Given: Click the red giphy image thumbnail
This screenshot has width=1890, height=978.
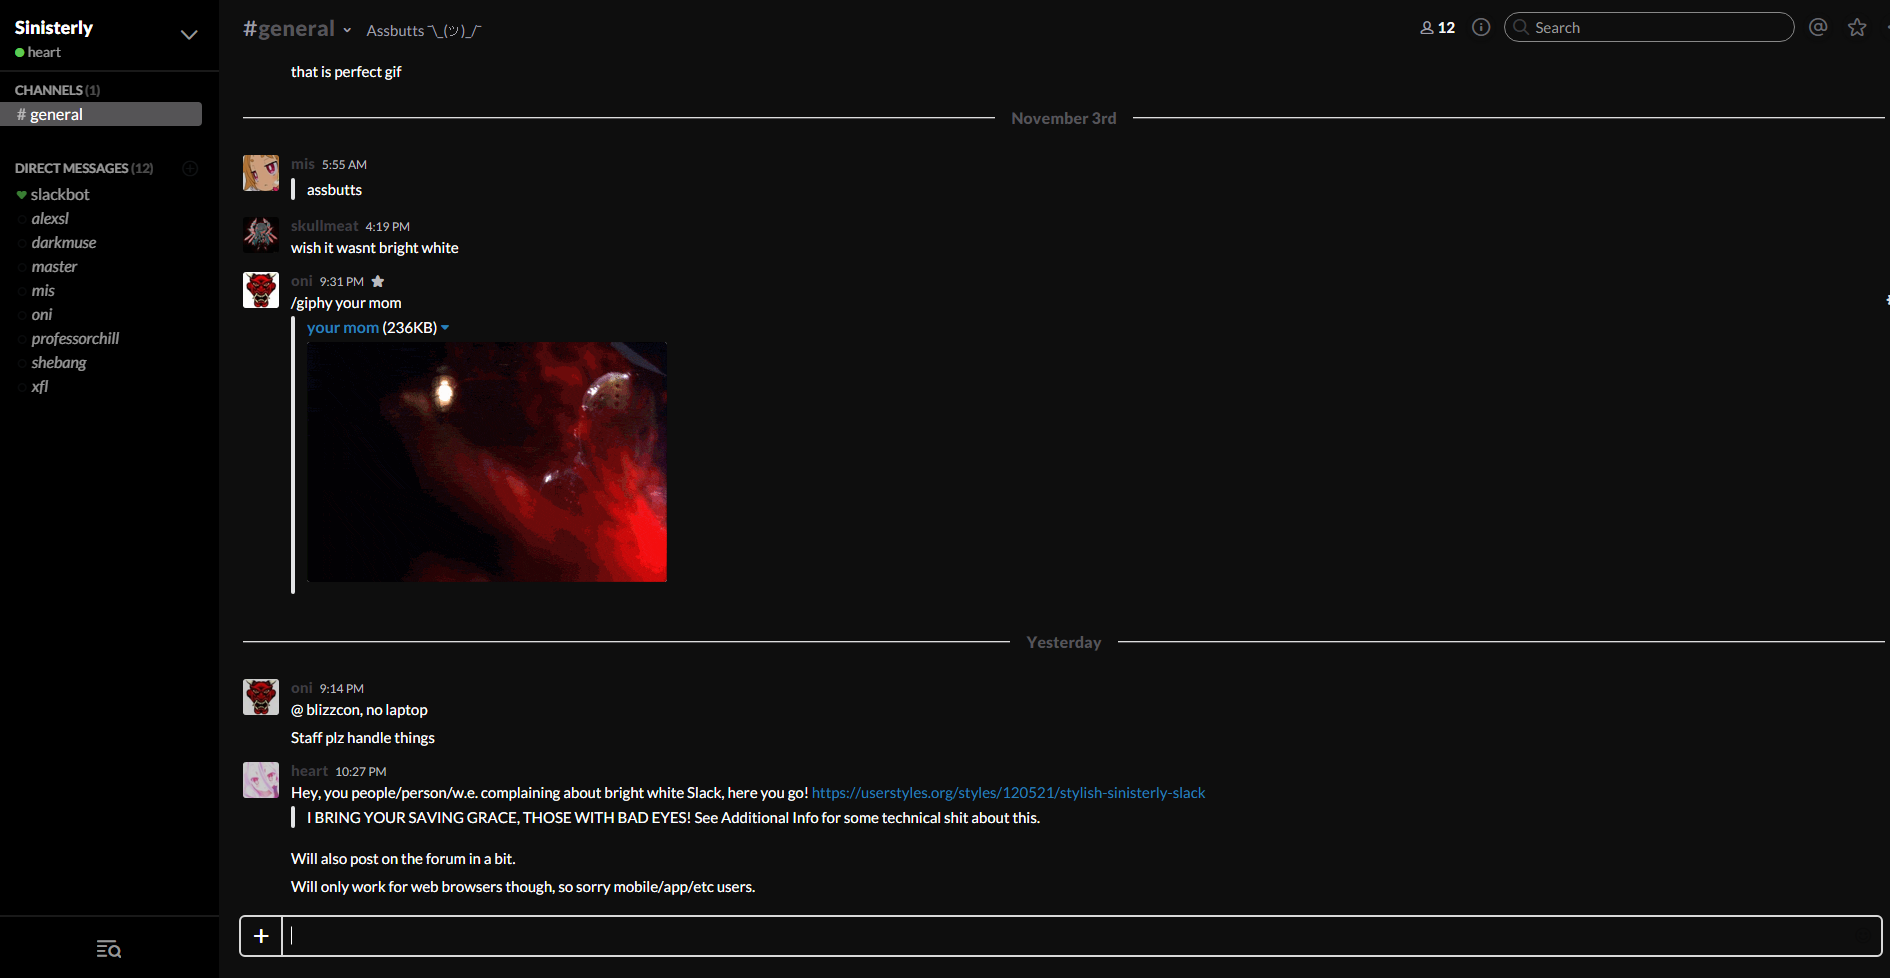Looking at the screenshot, I should tap(487, 462).
